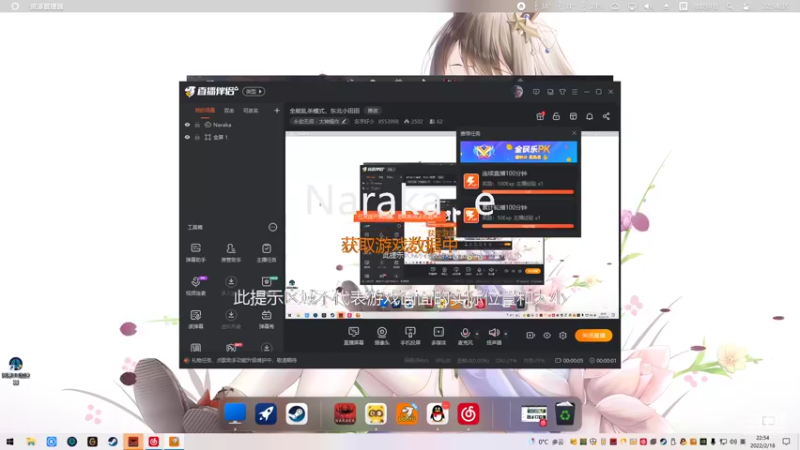Add a 手机投屏 phone mirroring source
Screen dimensions: 800x450
pos(410,336)
